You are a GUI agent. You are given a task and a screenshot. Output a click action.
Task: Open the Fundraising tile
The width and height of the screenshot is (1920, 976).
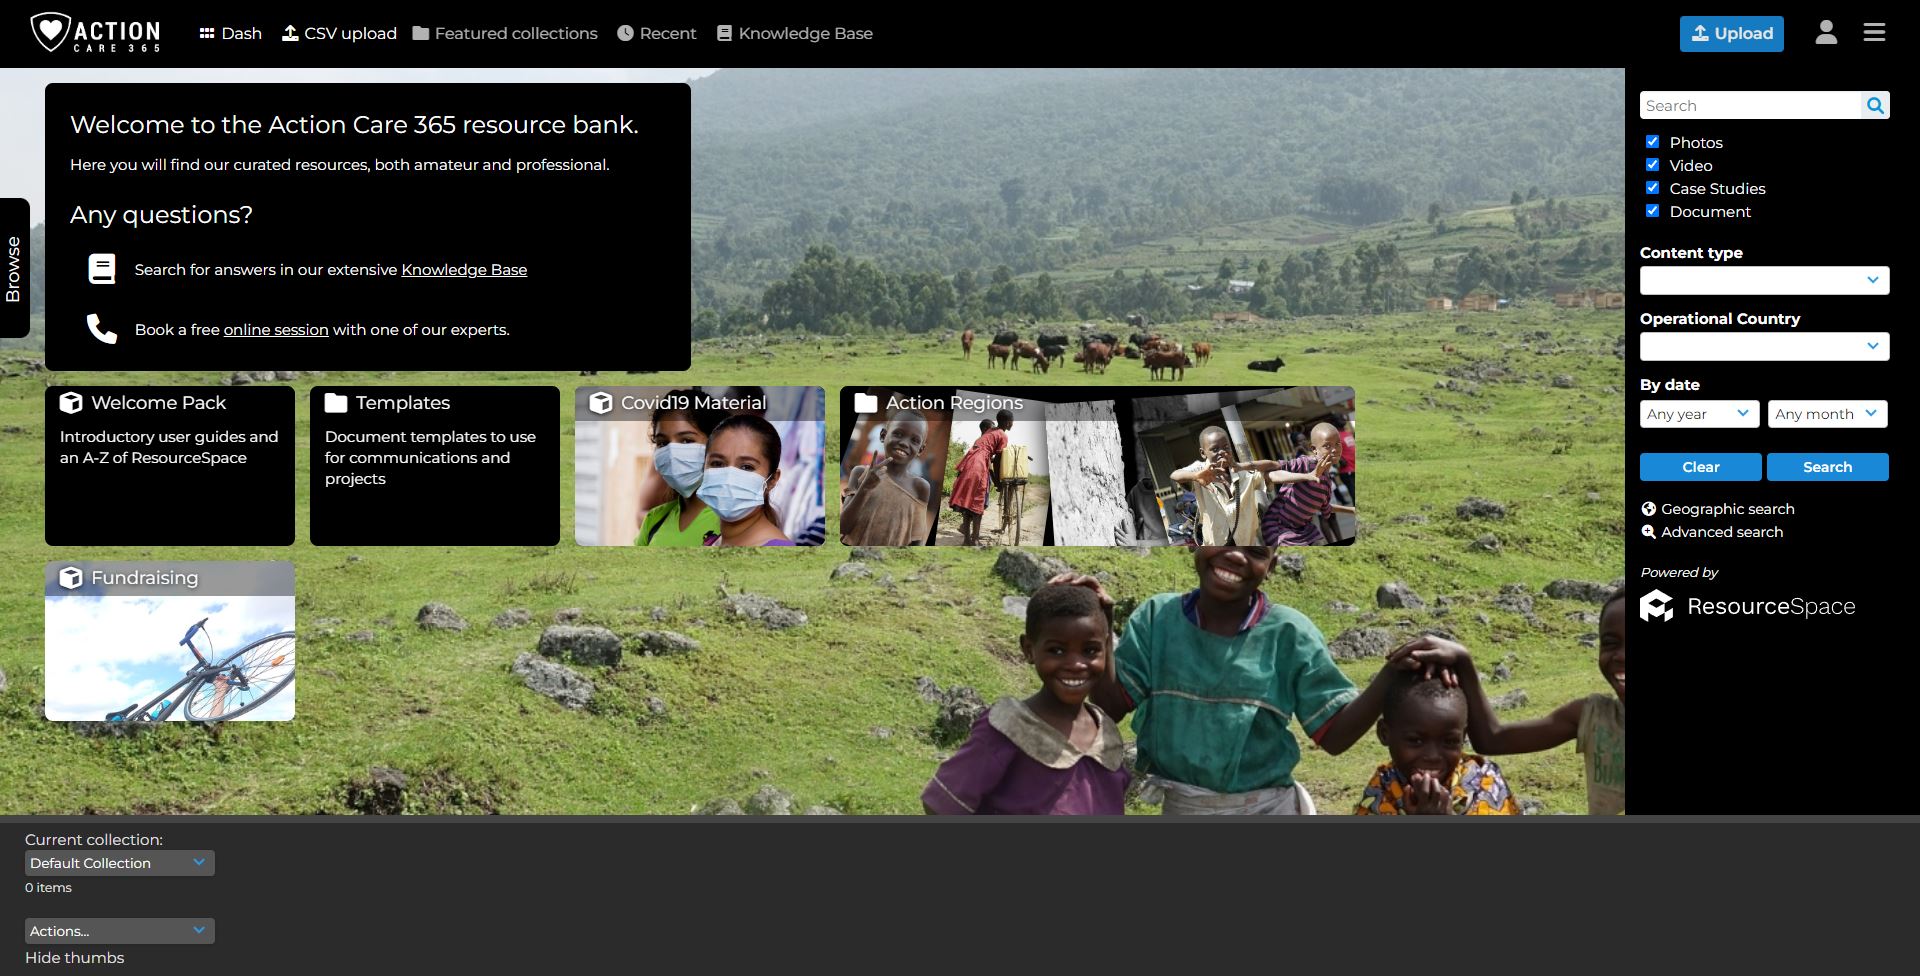170,641
